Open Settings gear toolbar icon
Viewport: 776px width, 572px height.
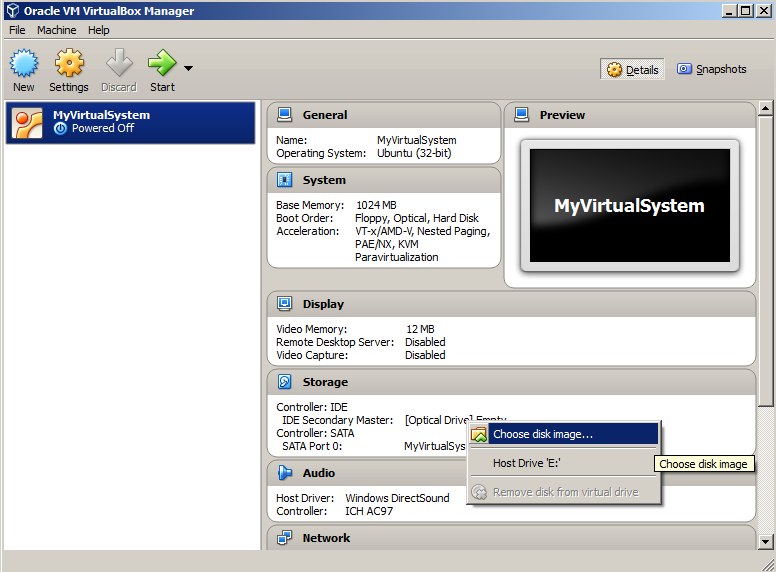point(69,63)
